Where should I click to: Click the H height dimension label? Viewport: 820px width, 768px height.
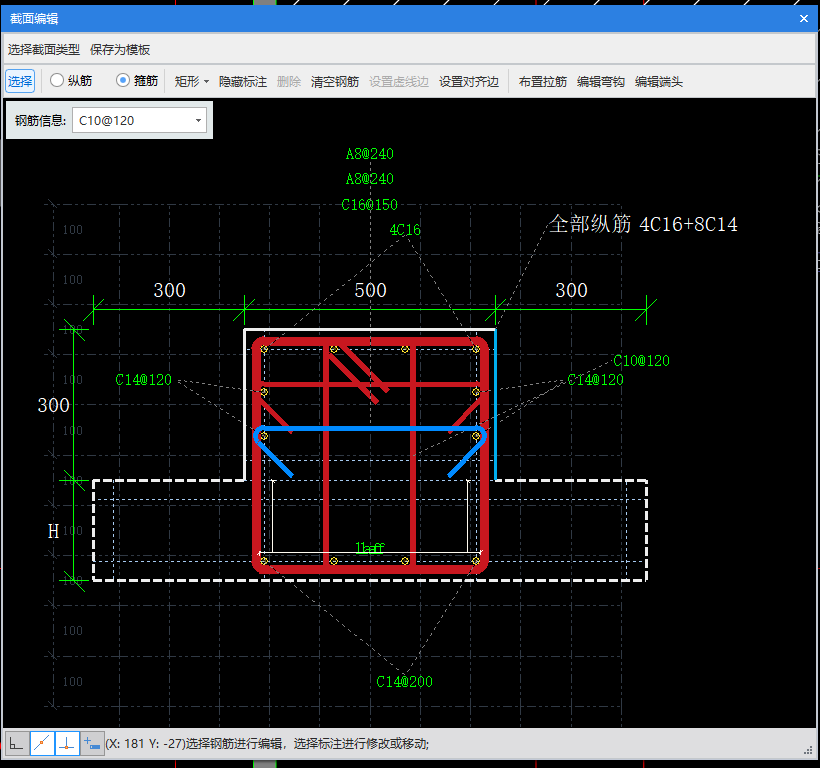coord(53,531)
